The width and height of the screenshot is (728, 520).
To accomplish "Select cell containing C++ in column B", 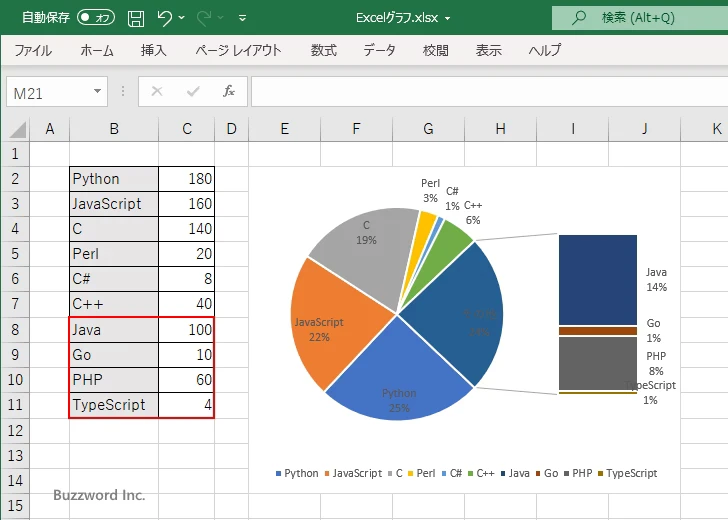I will point(114,304).
